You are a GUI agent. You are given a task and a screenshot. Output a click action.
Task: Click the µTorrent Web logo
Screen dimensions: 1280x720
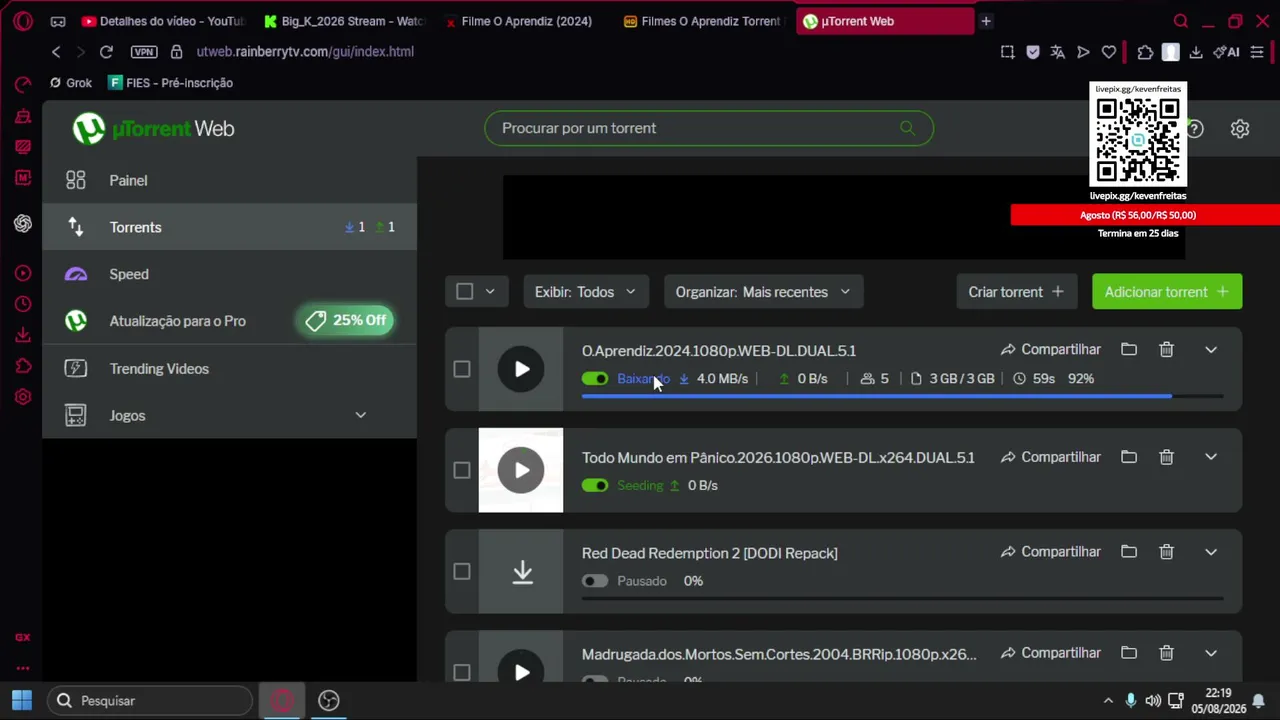click(154, 129)
